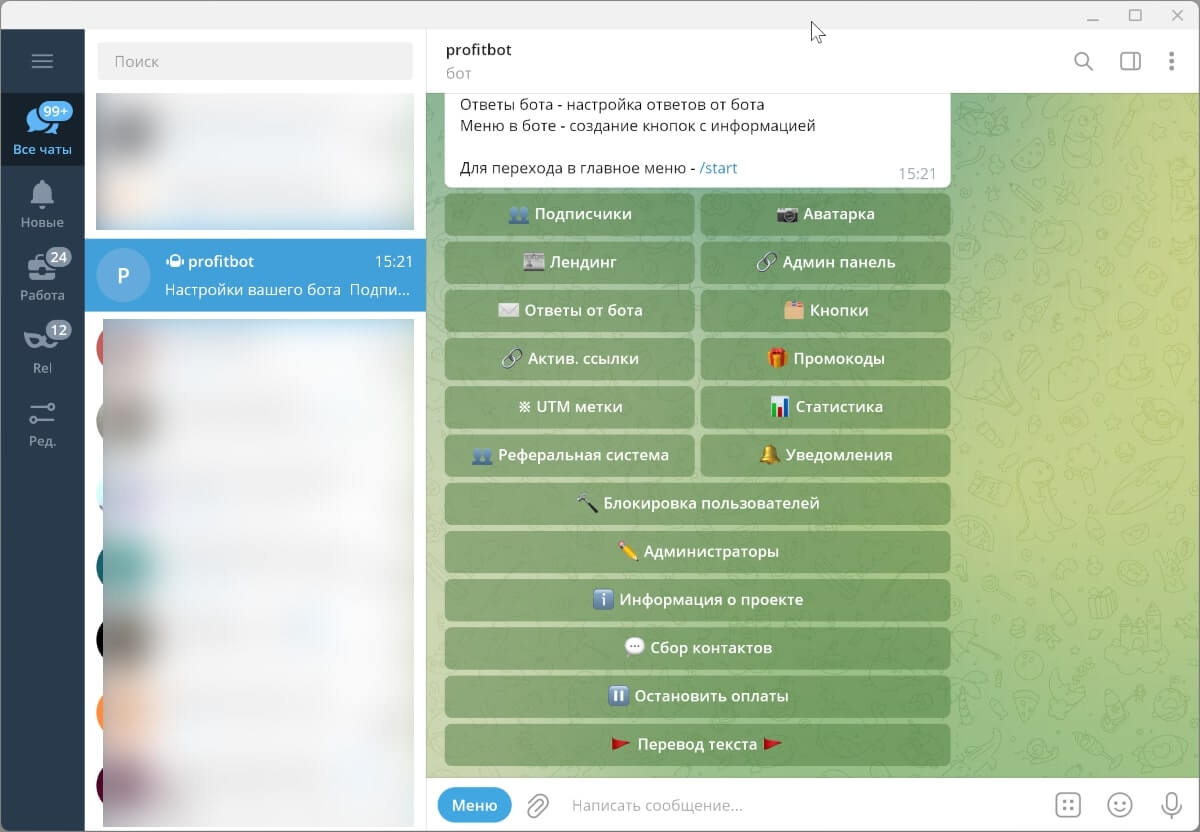Click the P avatar of profitbot chat
1200x832 pixels.
(123, 275)
